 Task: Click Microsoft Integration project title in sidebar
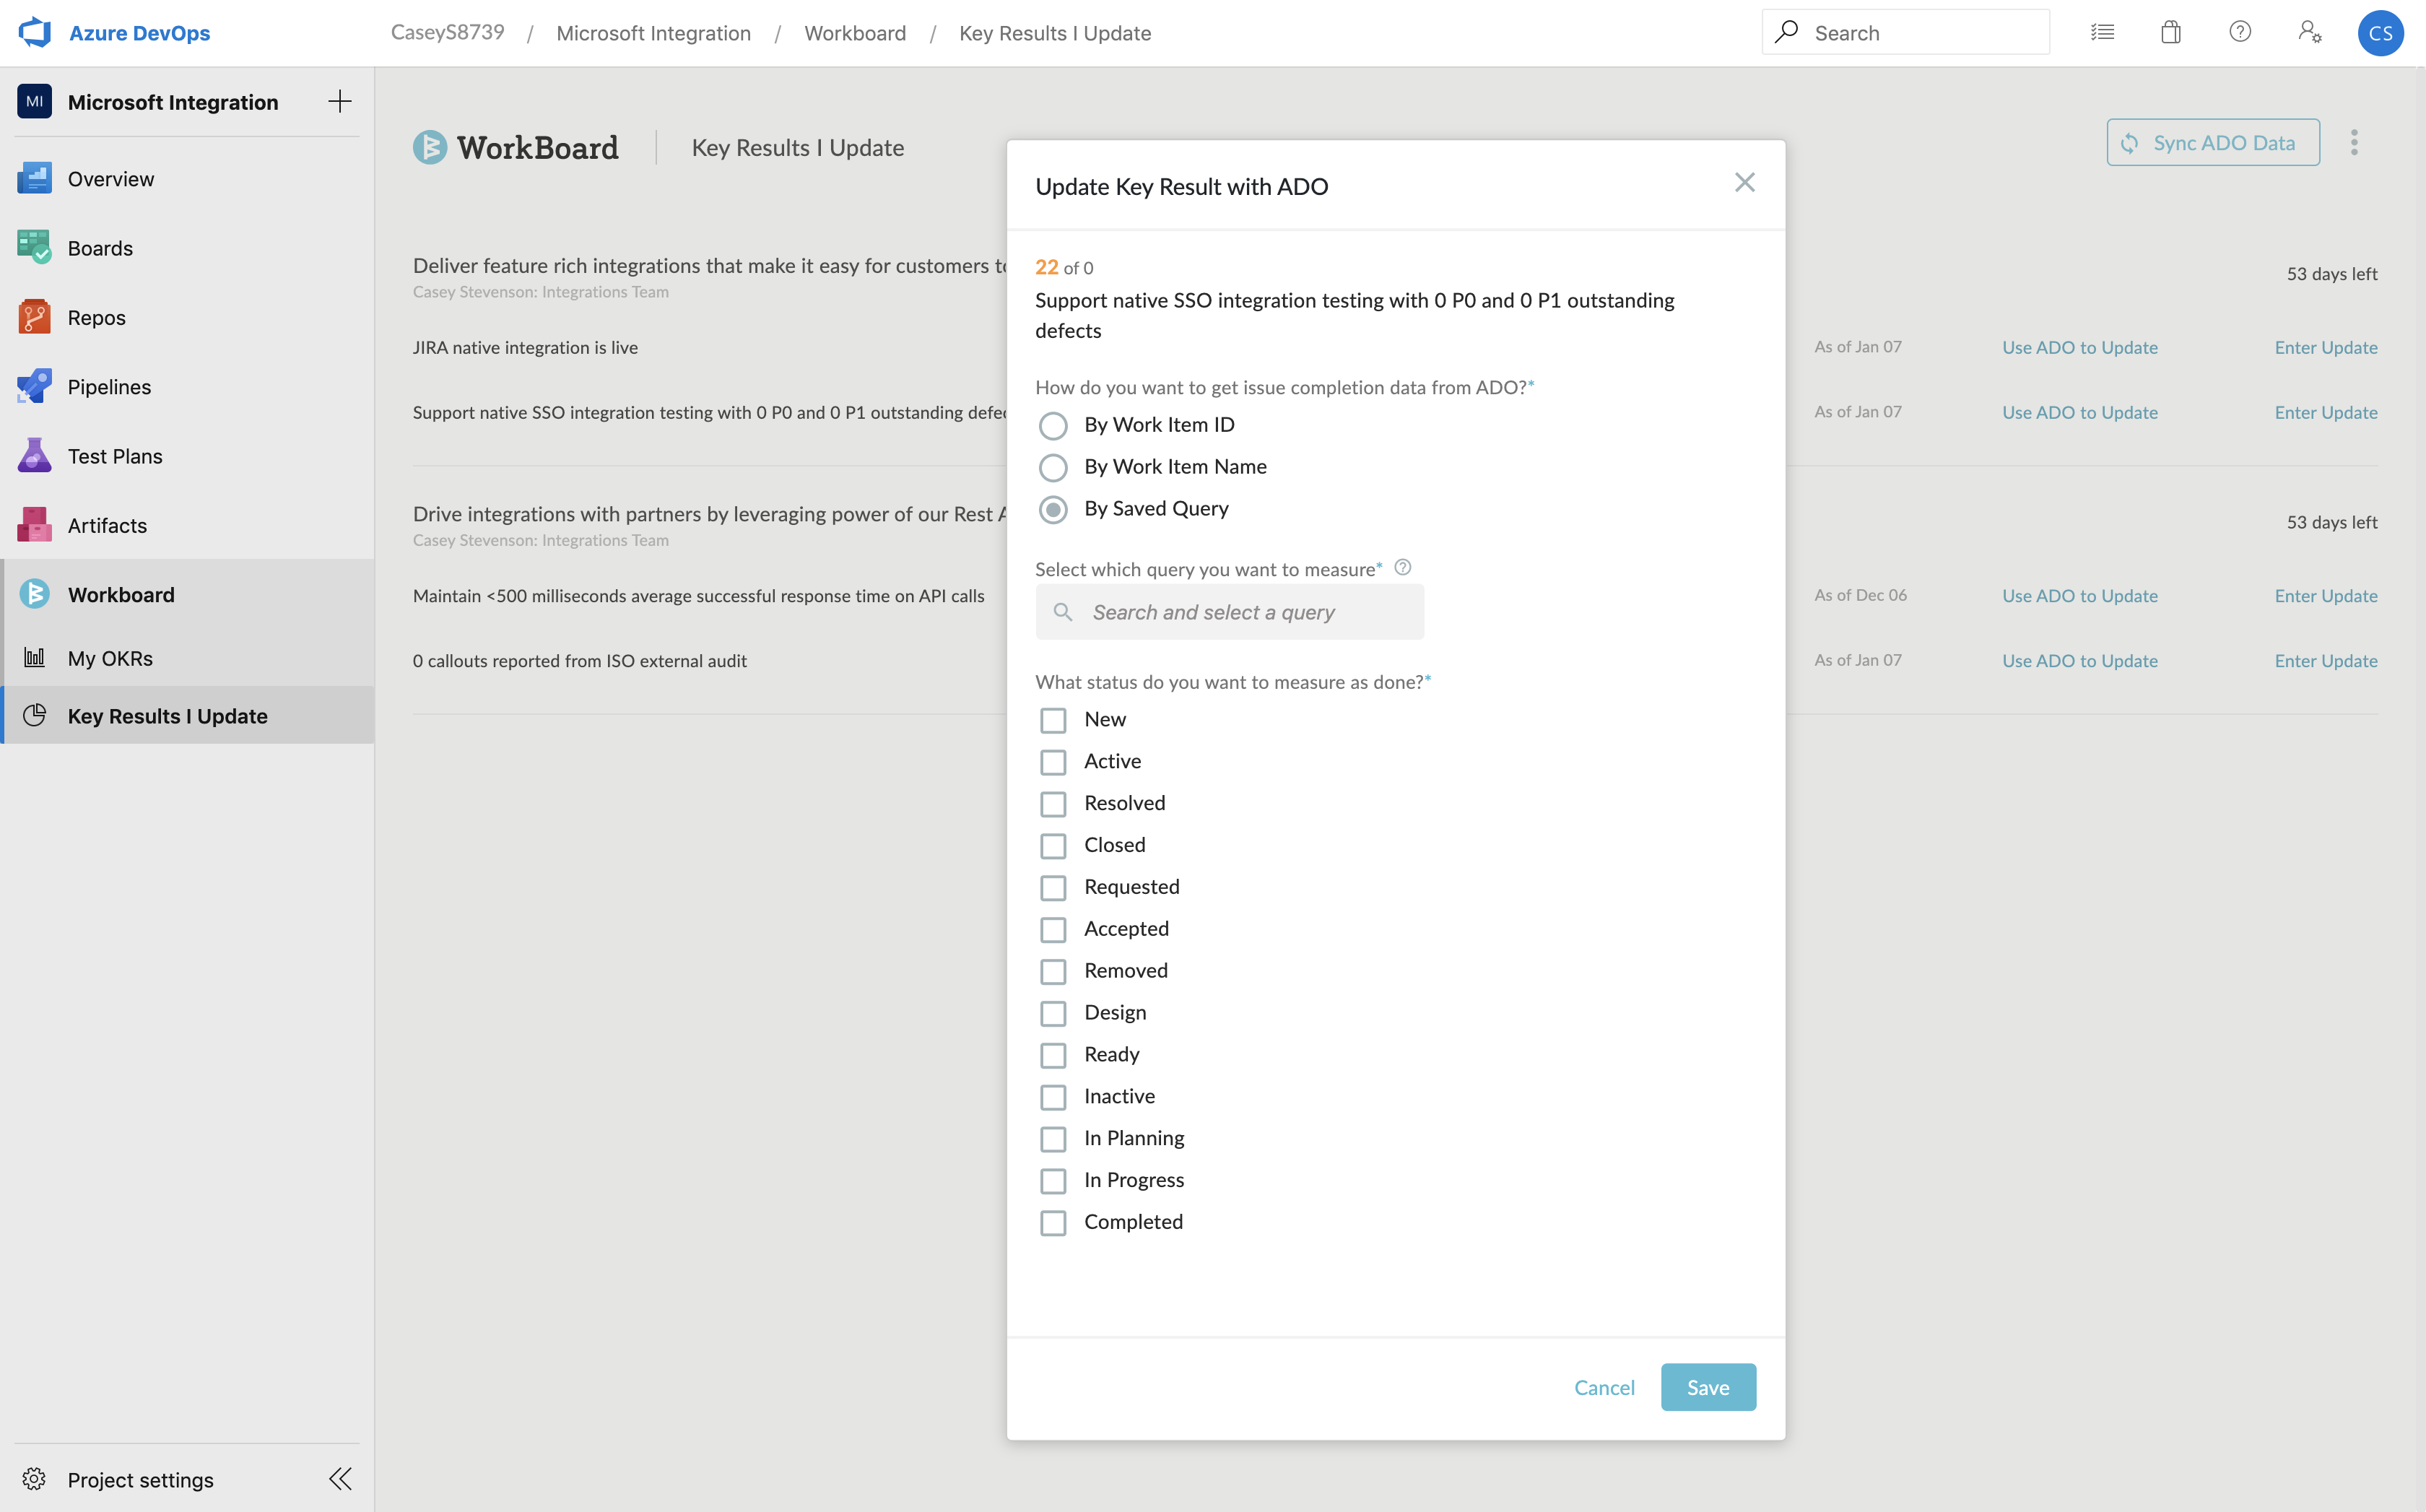point(173,102)
